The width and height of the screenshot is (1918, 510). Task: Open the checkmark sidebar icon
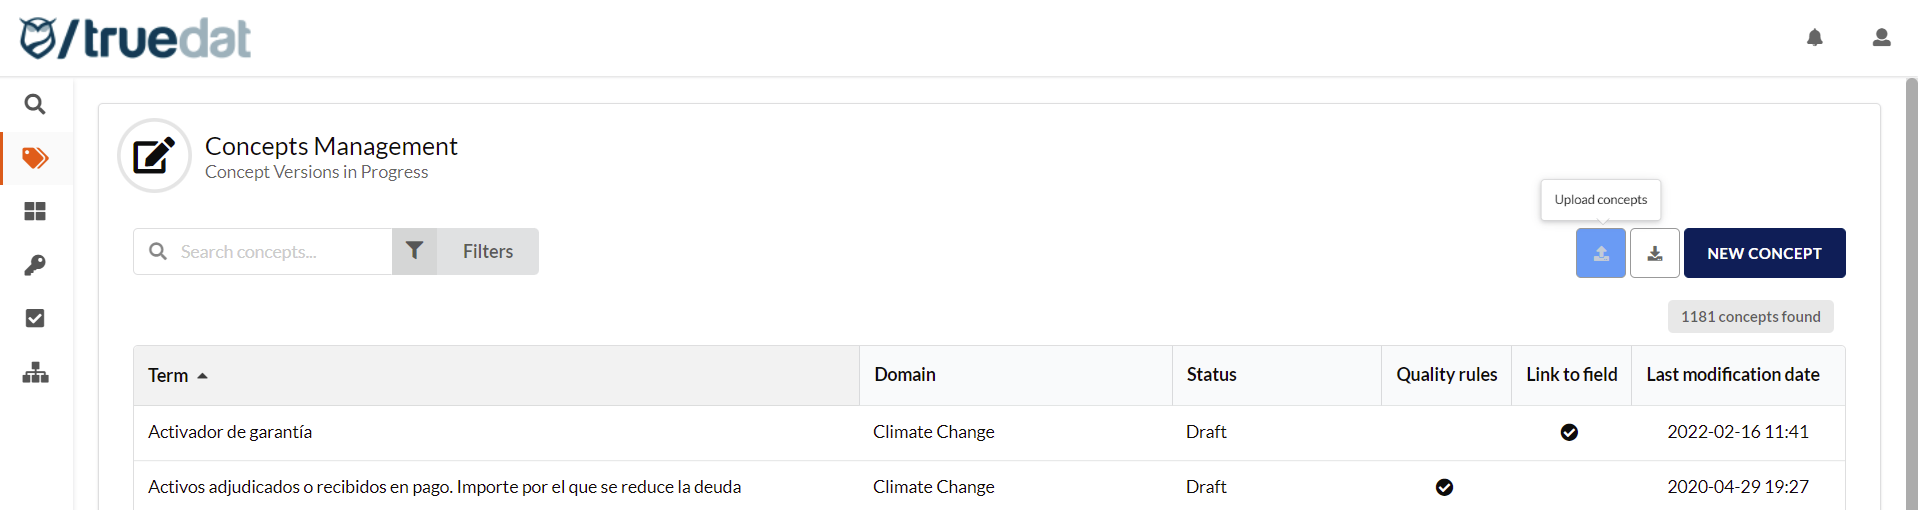point(35,318)
